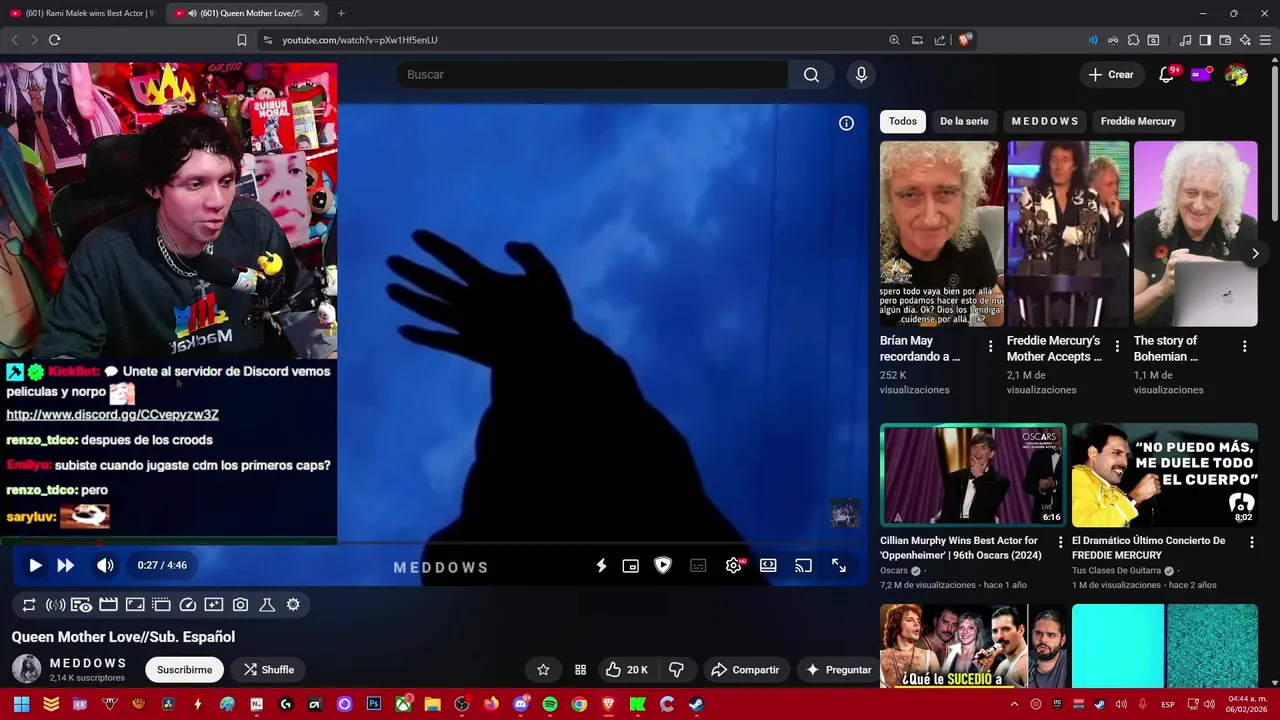Take a video screenshot with camera icon

[x=240, y=604]
